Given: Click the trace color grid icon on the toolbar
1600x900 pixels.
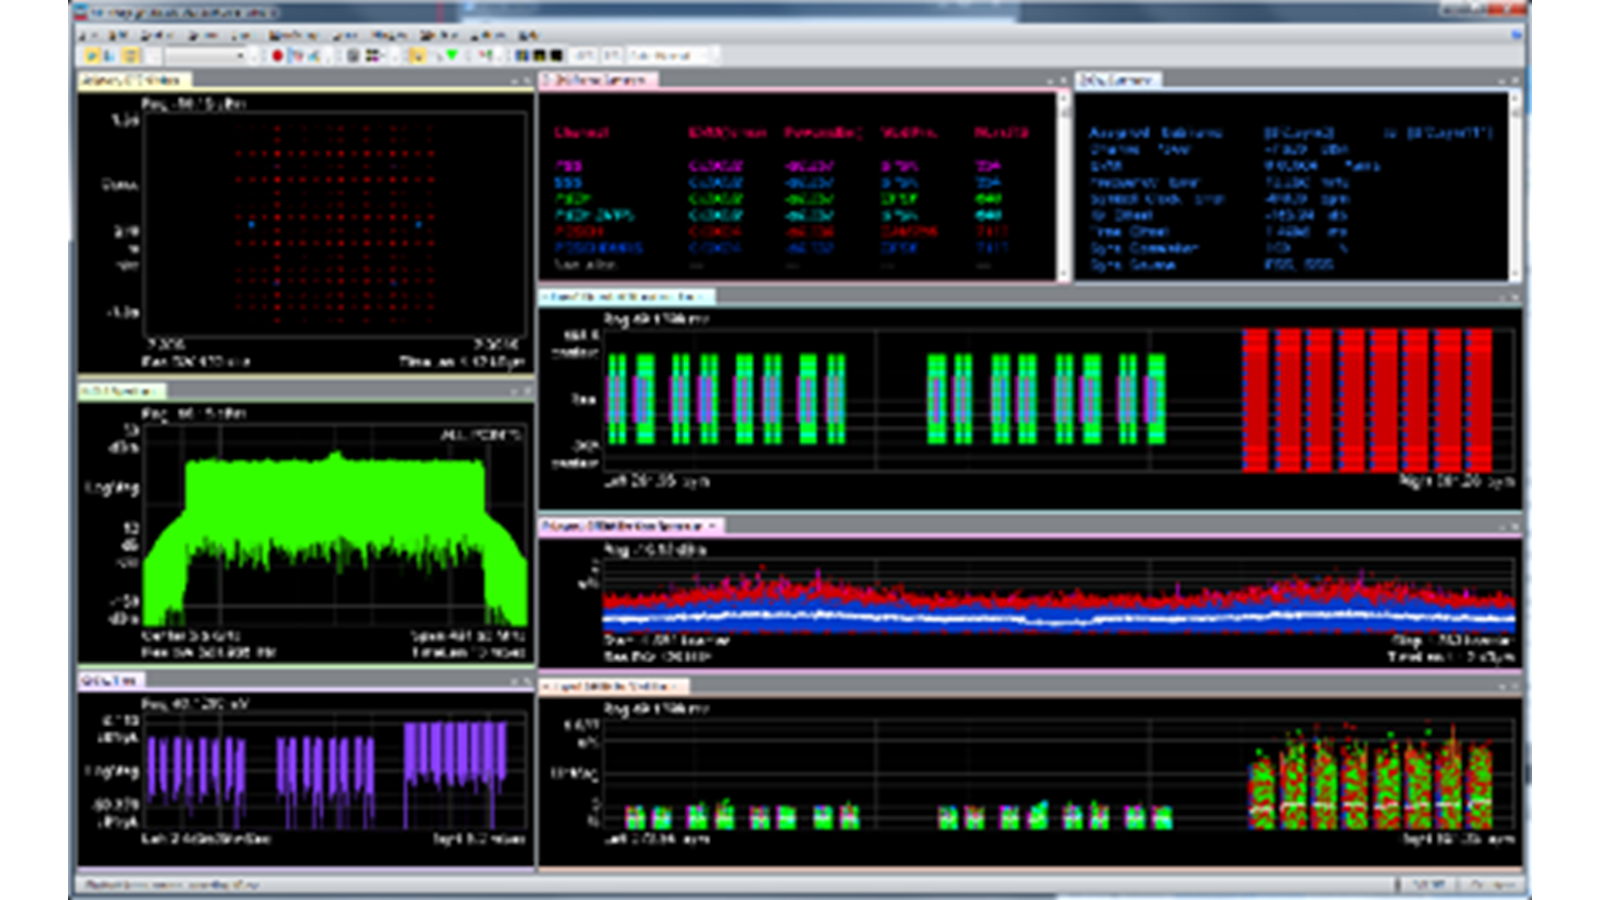Looking at the screenshot, I should [x=372, y=57].
